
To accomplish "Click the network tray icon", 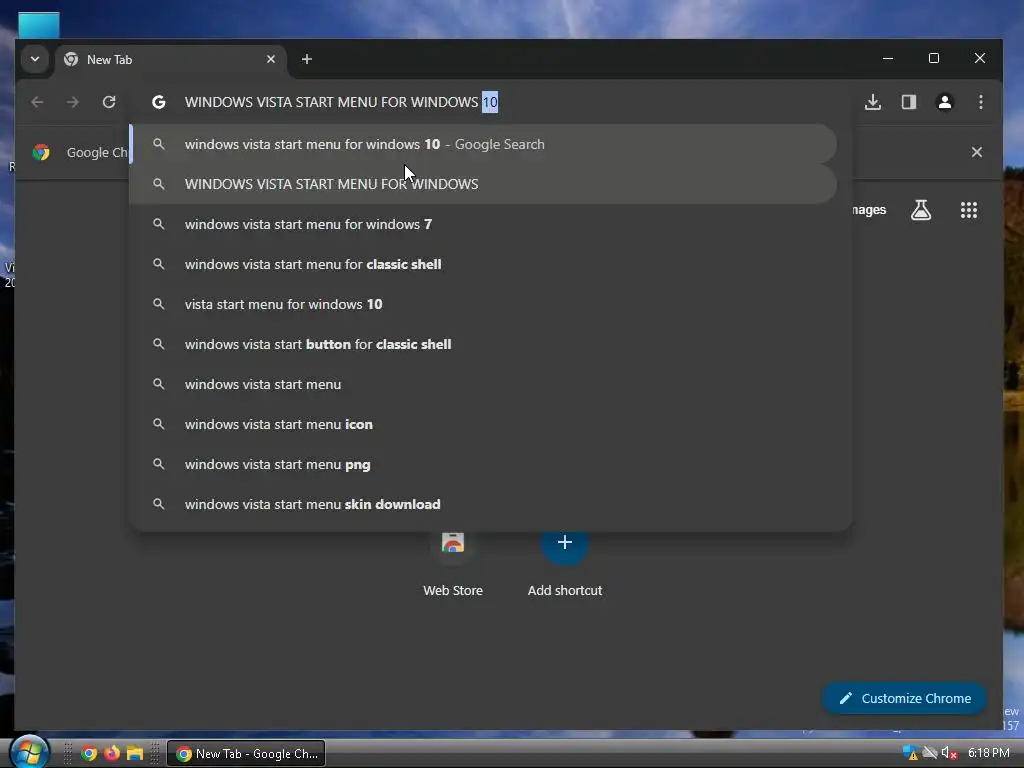I will coord(930,753).
